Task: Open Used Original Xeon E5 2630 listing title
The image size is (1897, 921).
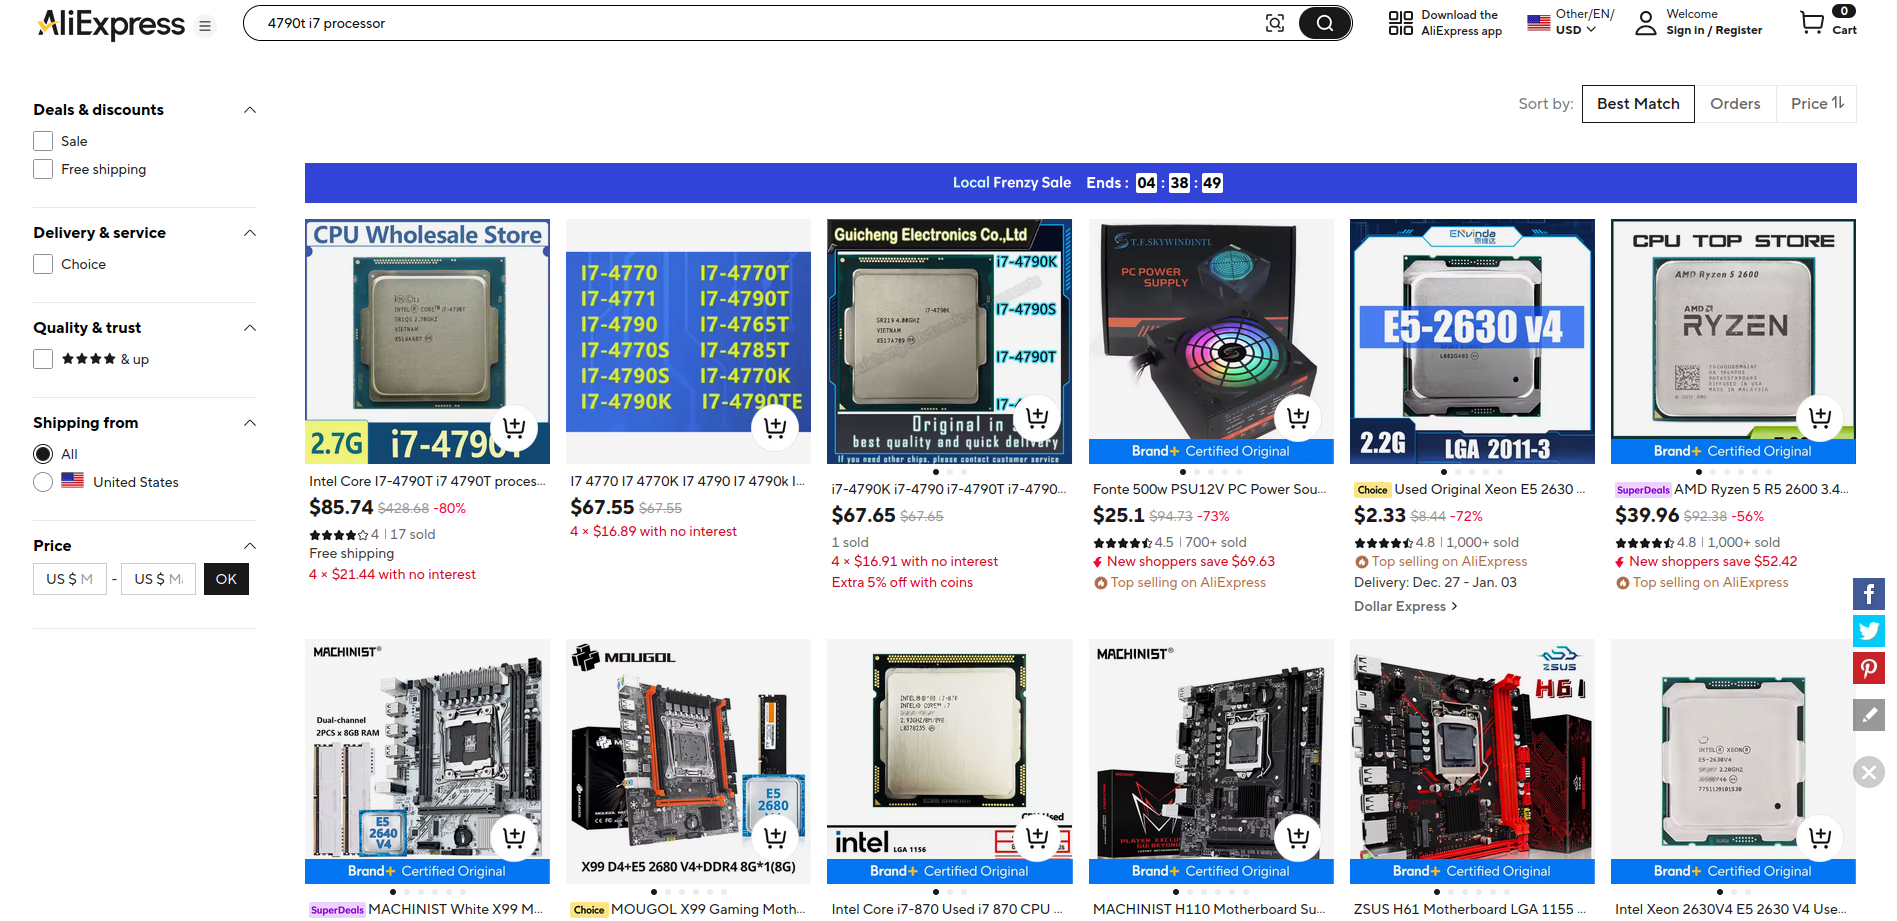Action: pyautogui.click(x=1490, y=489)
